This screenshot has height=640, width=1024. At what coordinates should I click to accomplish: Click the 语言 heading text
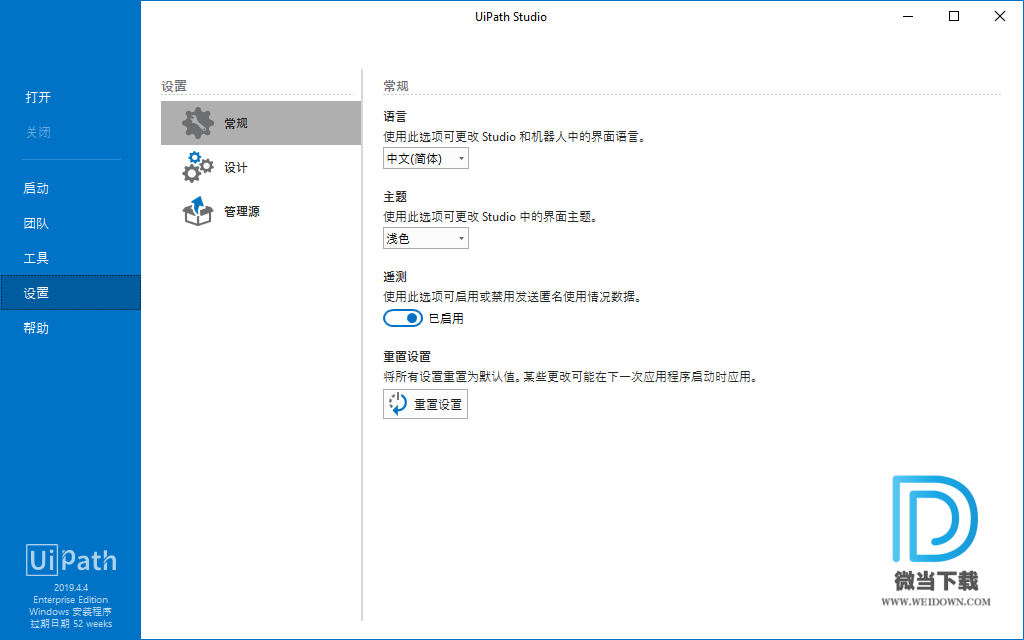click(395, 117)
